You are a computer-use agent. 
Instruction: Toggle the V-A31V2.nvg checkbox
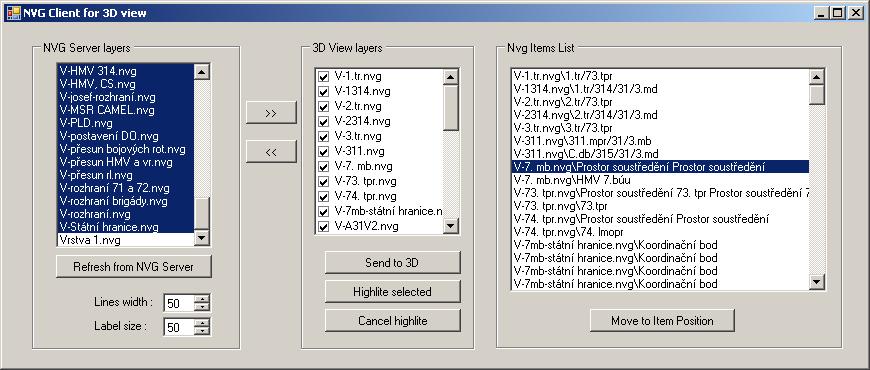[323, 226]
